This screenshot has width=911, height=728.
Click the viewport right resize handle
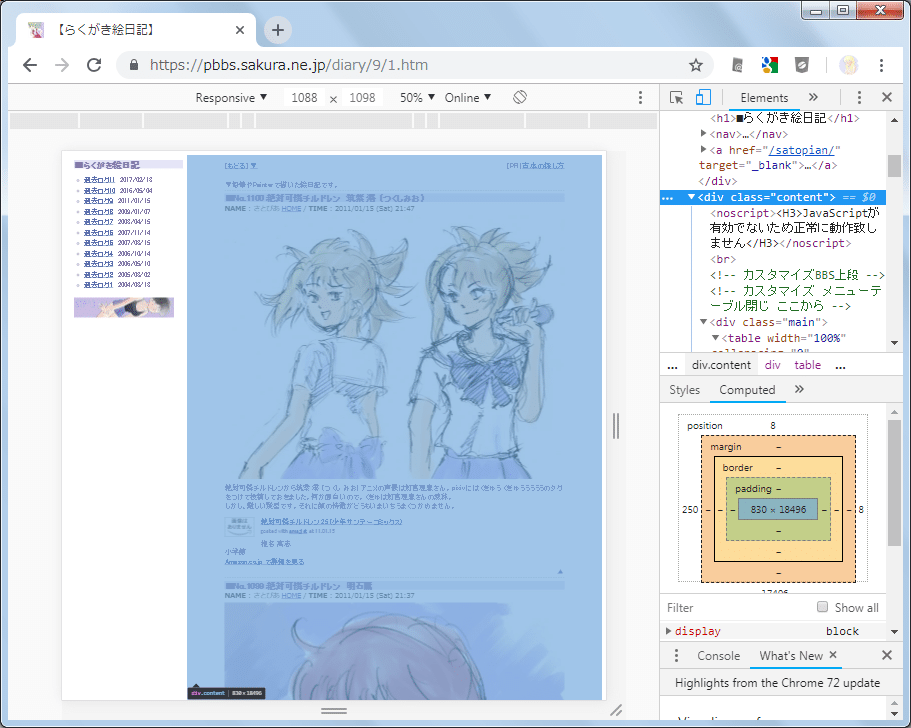tap(615, 425)
